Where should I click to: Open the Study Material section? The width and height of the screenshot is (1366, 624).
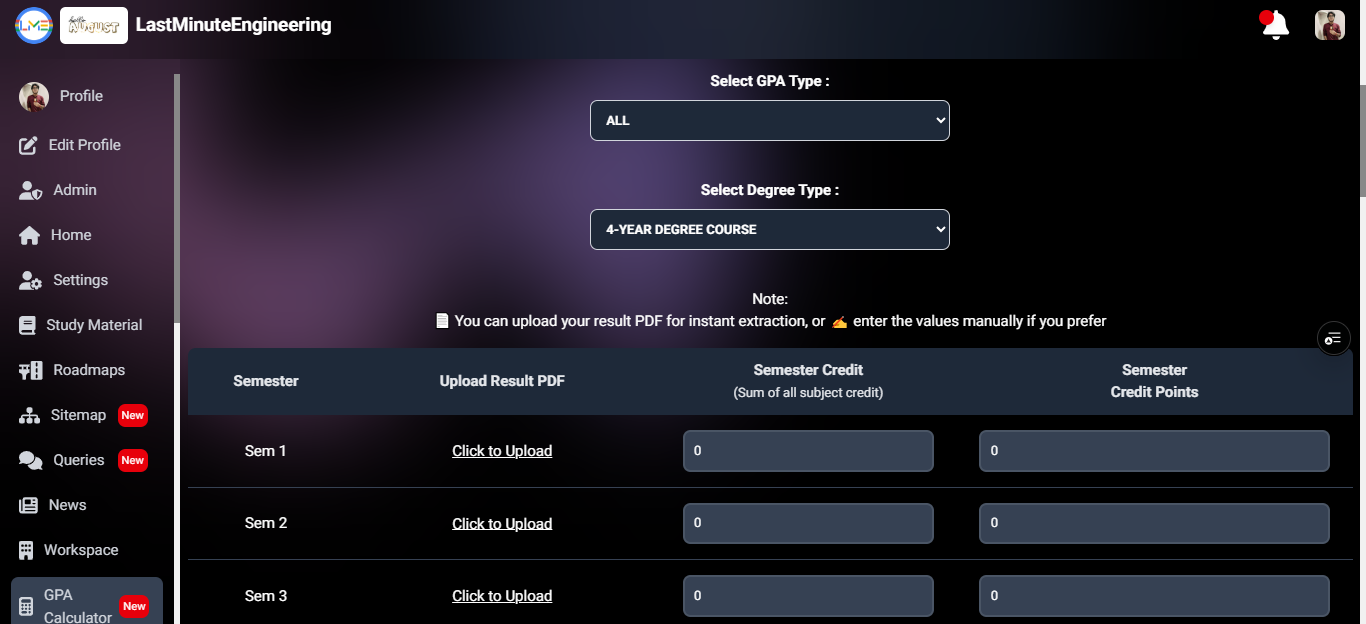click(95, 324)
